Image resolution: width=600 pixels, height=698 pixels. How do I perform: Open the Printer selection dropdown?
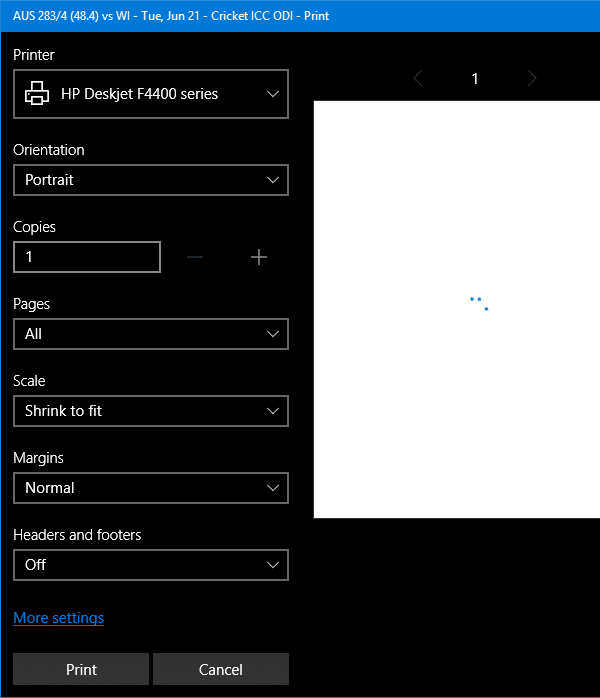pyautogui.click(x=151, y=94)
